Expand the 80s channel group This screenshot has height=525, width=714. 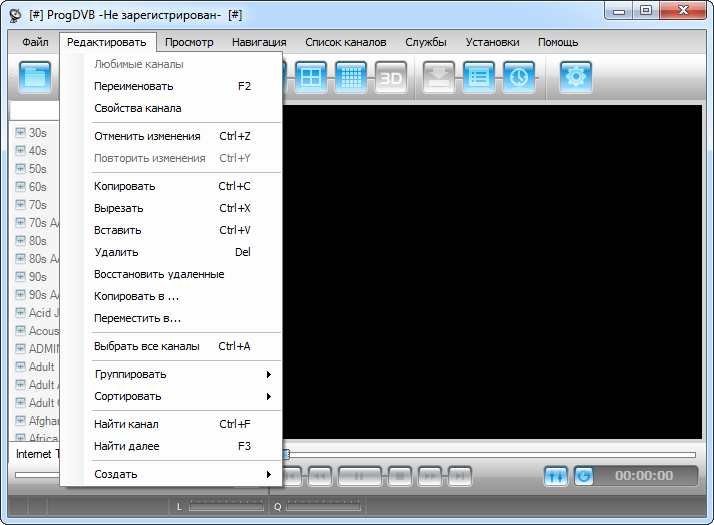tap(20, 240)
